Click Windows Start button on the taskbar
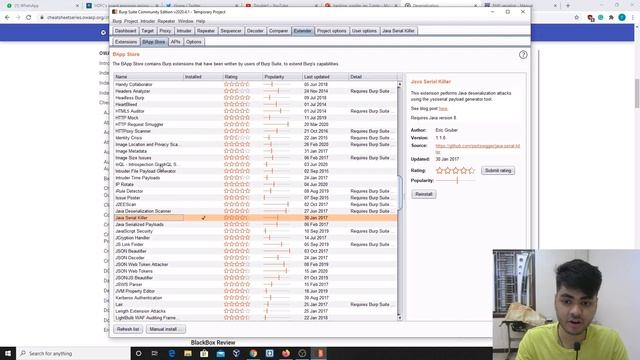 pos(8,353)
